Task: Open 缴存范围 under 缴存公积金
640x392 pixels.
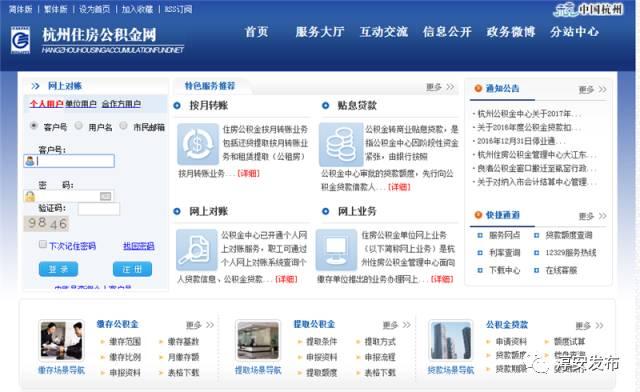Action: point(125,341)
